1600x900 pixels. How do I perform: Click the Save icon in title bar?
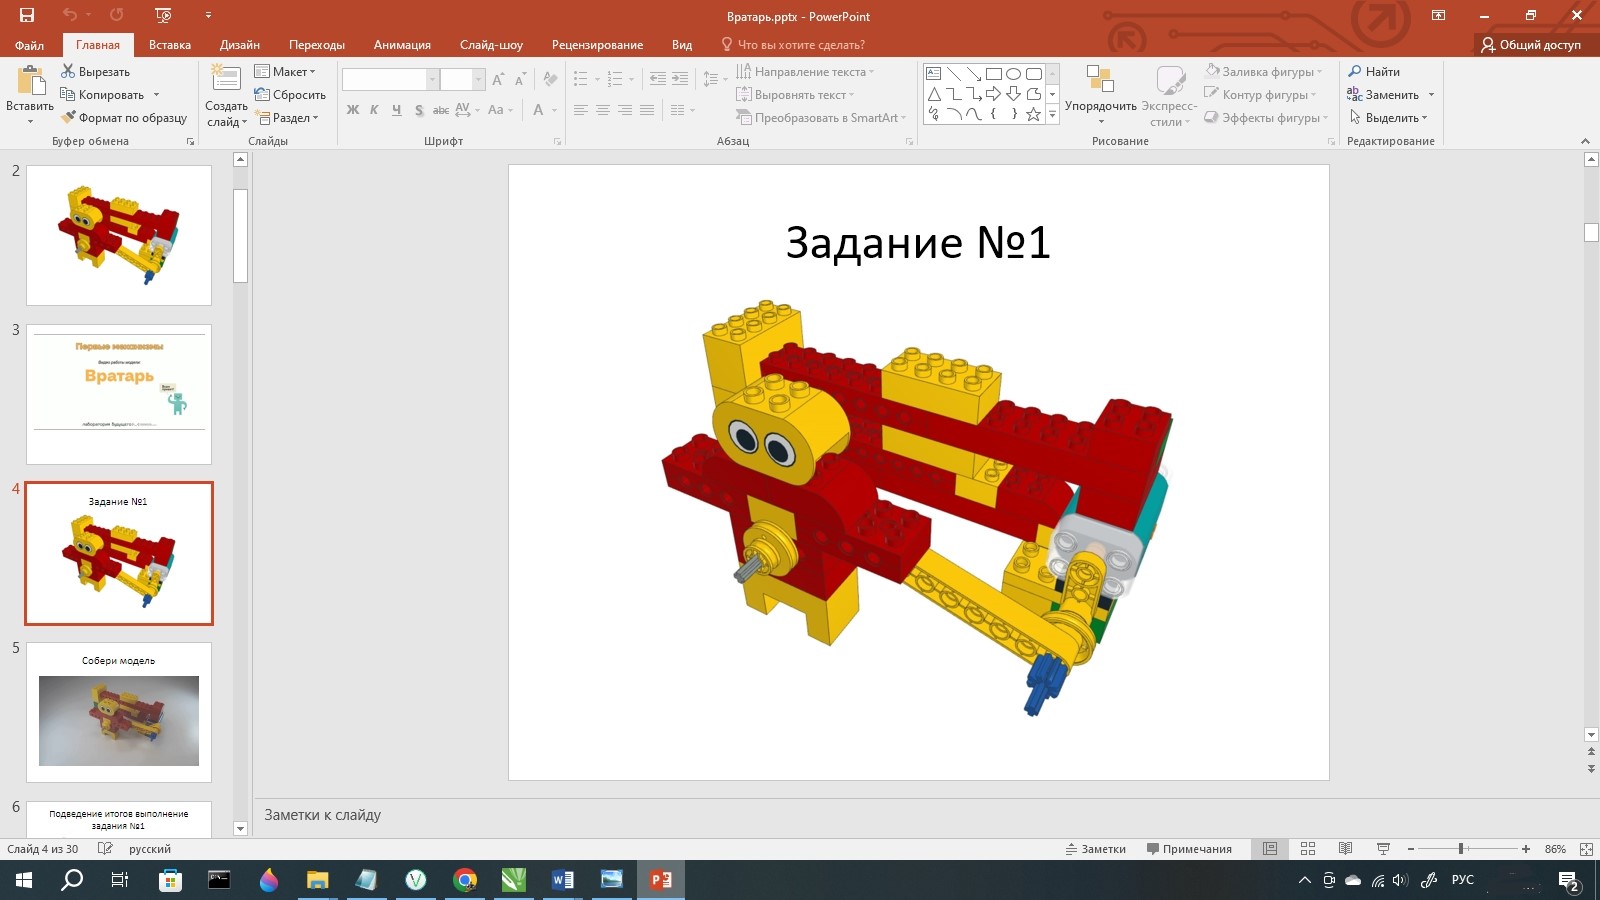point(27,15)
